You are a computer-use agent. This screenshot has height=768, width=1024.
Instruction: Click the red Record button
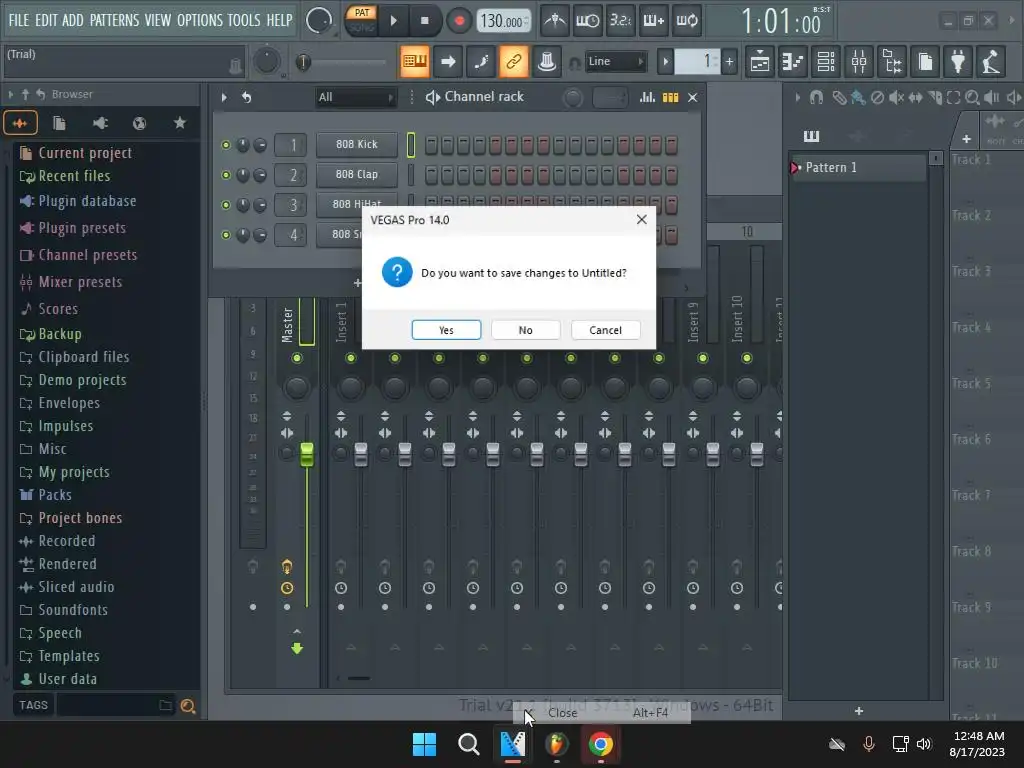point(459,21)
